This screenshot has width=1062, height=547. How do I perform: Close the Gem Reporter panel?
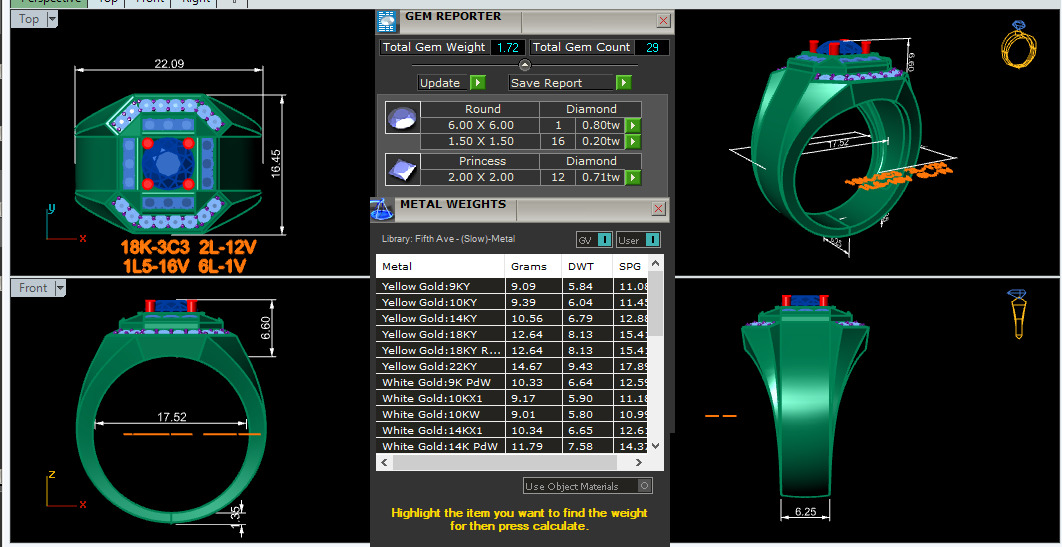click(663, 21)
